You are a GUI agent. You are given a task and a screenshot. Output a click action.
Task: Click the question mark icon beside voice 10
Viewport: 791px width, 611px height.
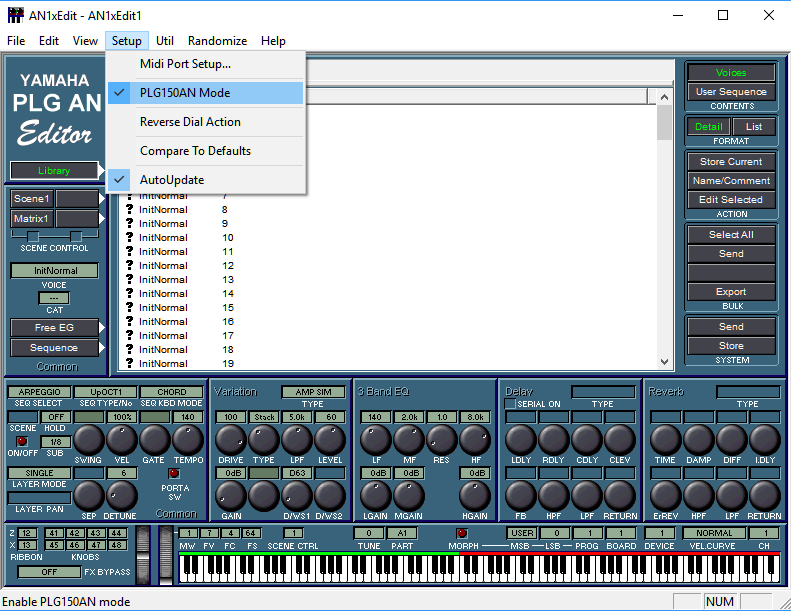[x=129, y=238]
